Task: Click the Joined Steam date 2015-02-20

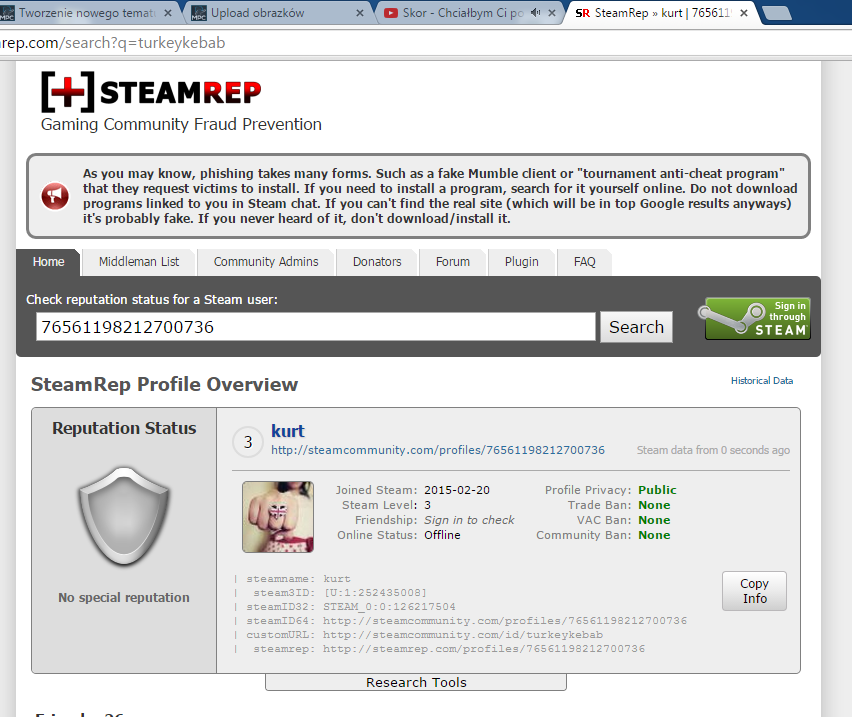Action: tap(457, 490)
